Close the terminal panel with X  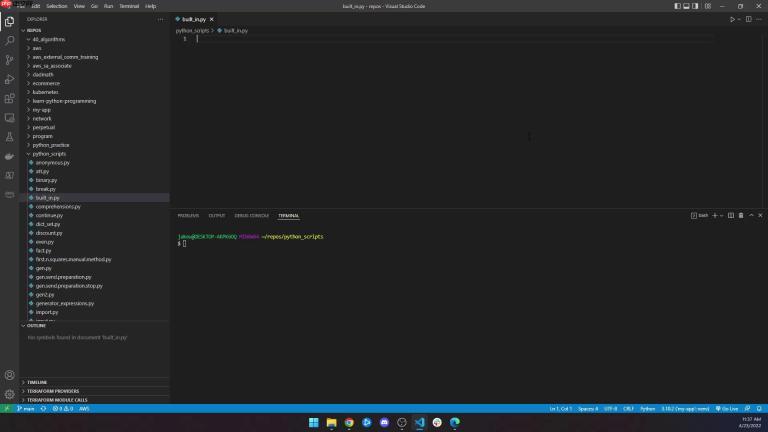click(760, 216)
